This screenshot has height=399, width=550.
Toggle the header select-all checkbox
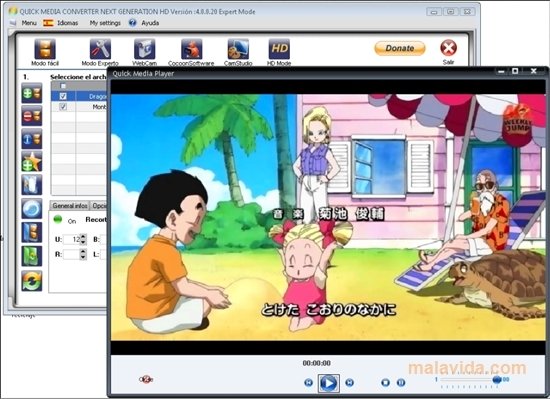[63, 86]
